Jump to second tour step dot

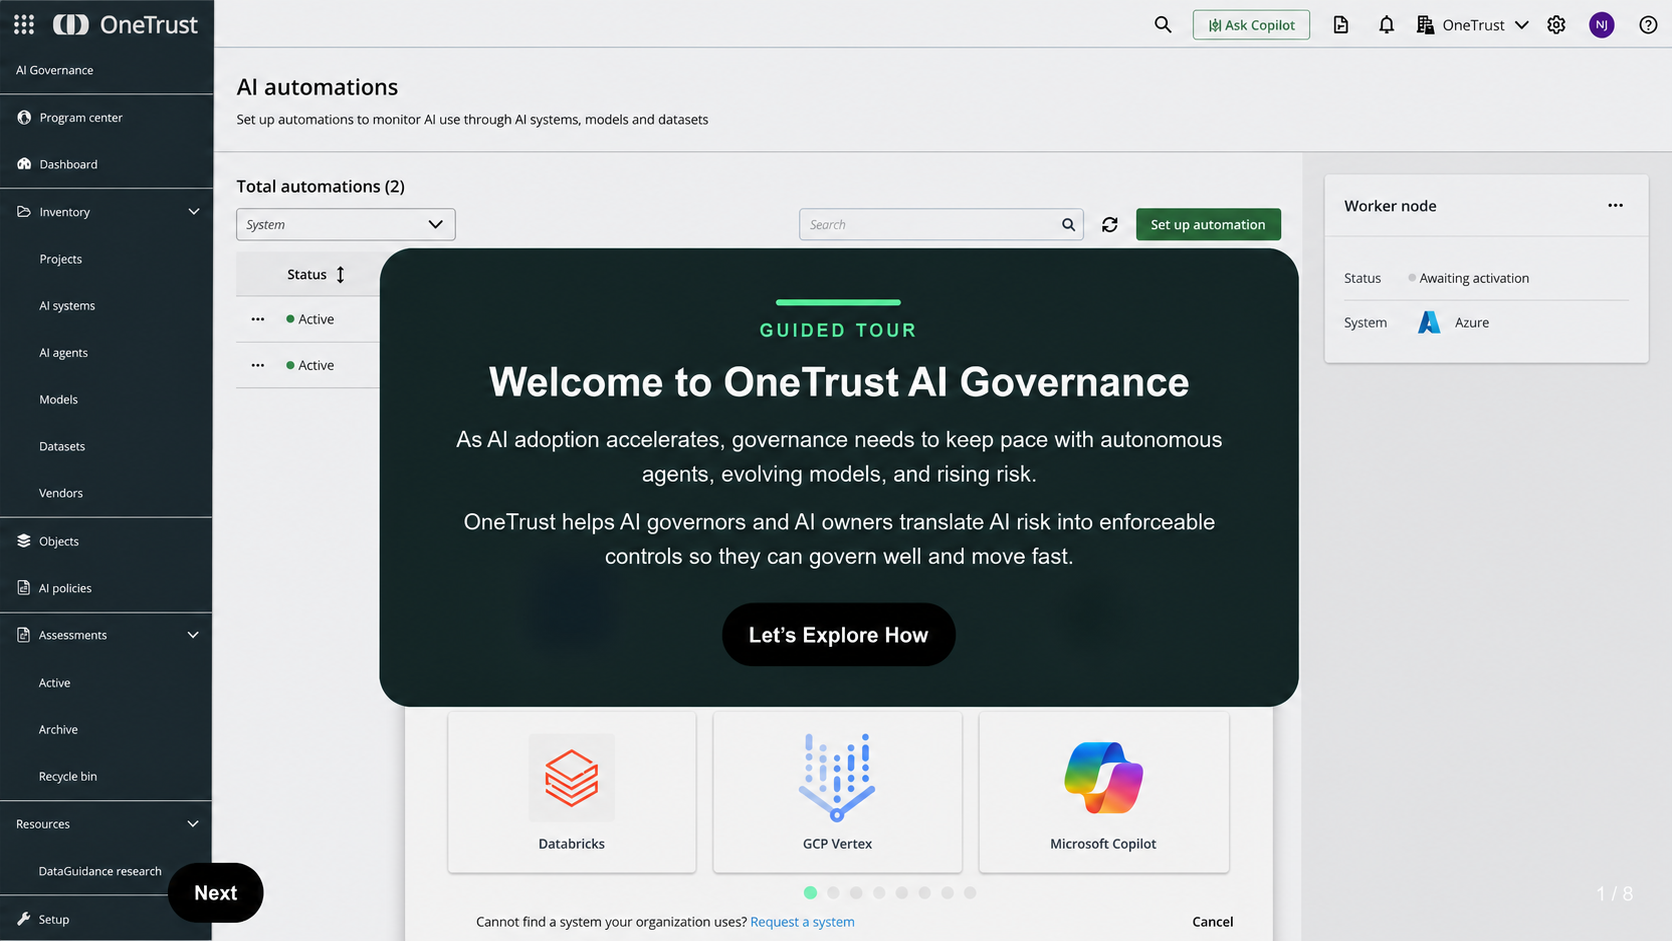[x=833, y=893]
